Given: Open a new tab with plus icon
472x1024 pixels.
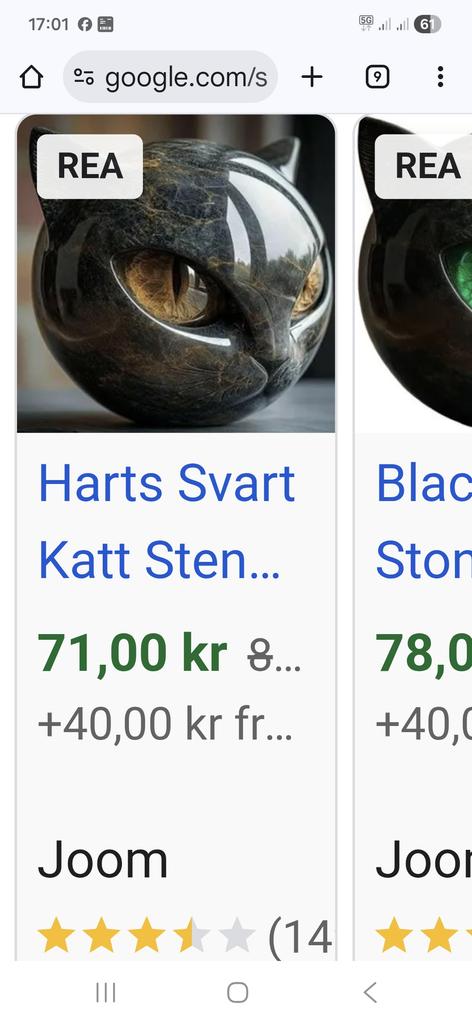Looking at the screenshot, I should point(312,77).
